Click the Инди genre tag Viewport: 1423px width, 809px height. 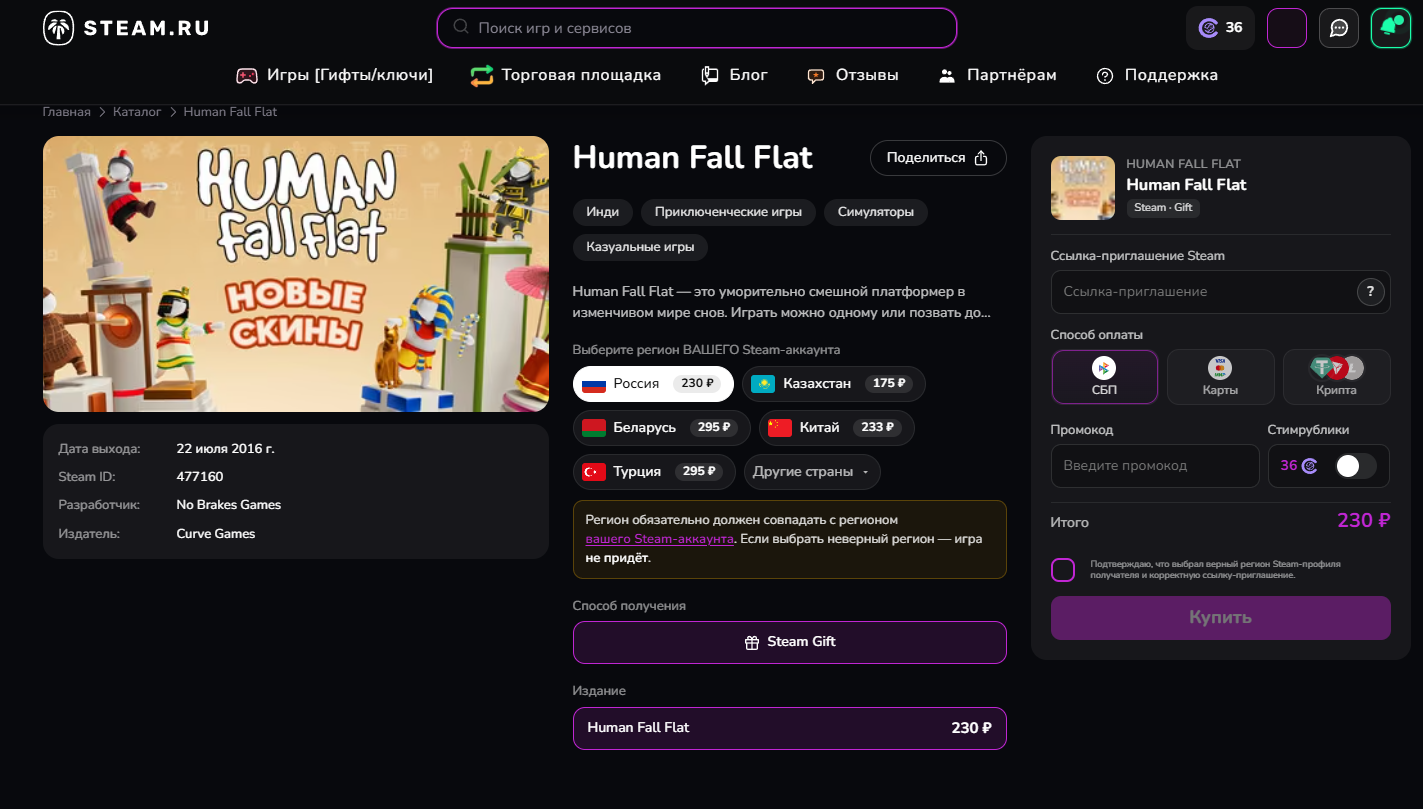[603, 212]
